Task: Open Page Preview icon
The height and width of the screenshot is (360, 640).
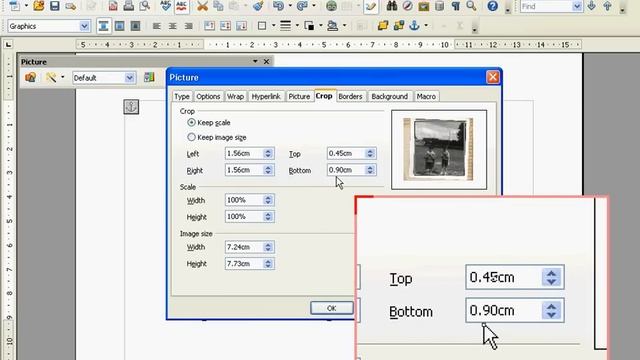Action: coord(144,6)
